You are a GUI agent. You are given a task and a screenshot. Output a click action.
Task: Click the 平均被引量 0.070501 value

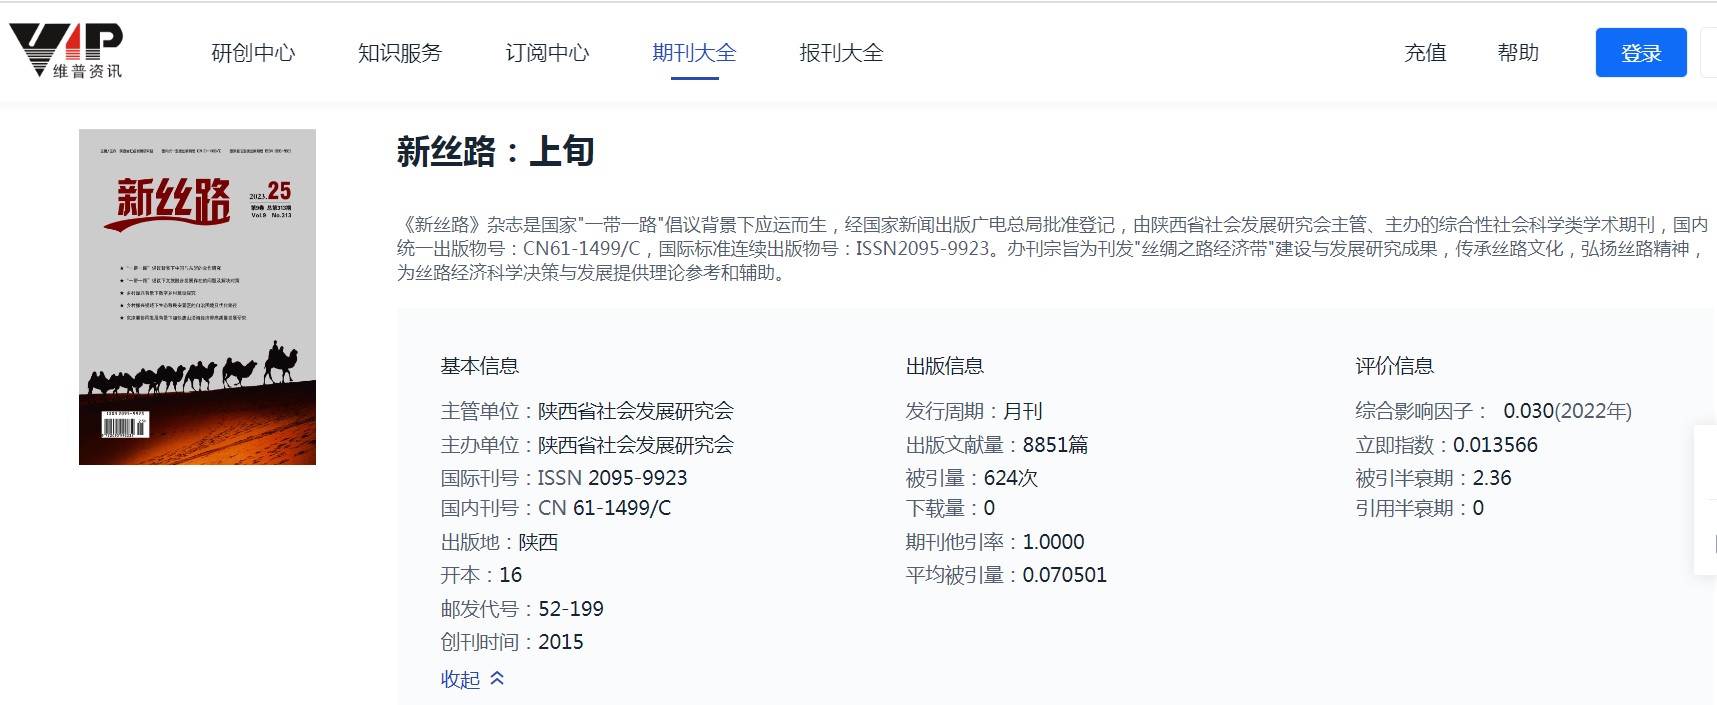(x=1065, y=575)
